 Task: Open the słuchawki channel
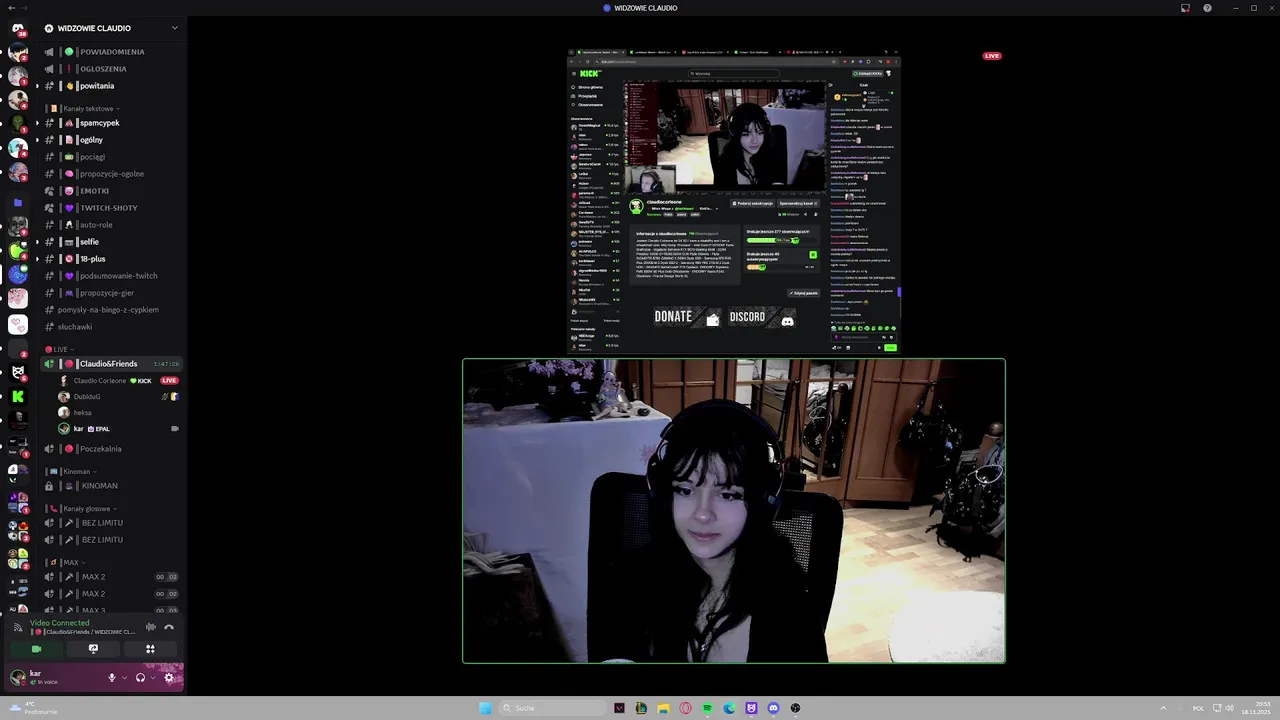(x=110, y=327)
